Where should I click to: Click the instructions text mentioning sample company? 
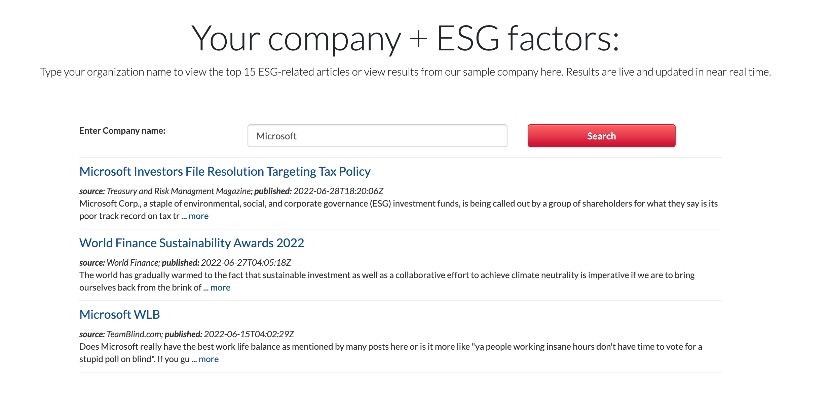(x=405, y=73)
